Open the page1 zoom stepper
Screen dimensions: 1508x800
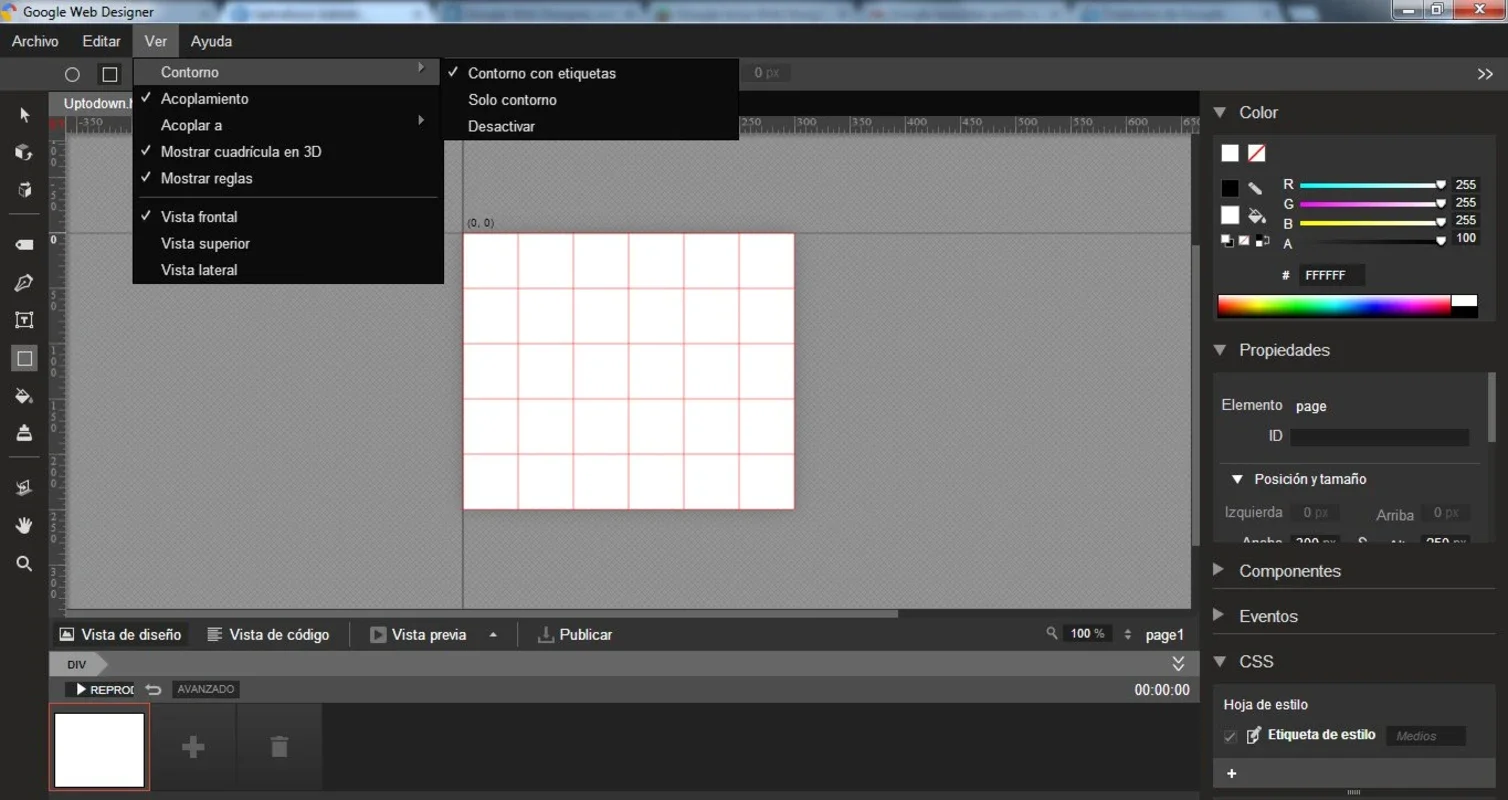coord(1128,634)
